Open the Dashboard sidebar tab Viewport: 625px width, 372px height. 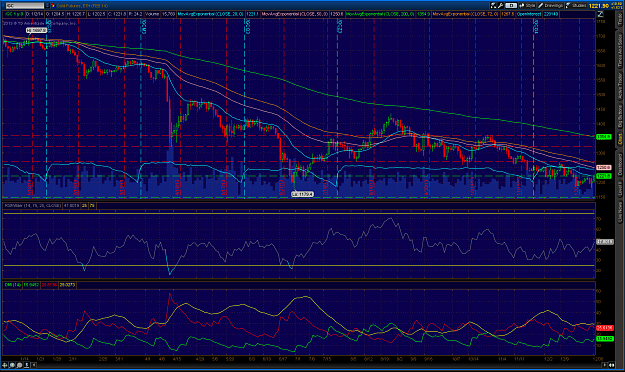click(620, 165)
